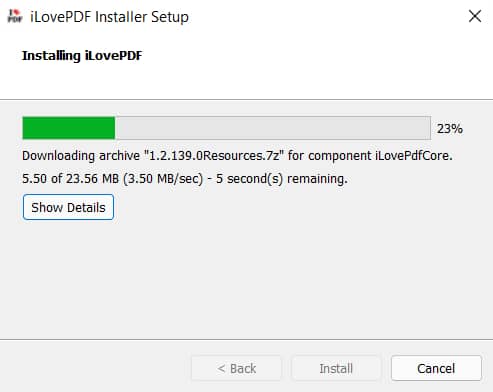
Task: Click the '5.50 of 23.56 MB' size text
Action: (x=70, y=179)
